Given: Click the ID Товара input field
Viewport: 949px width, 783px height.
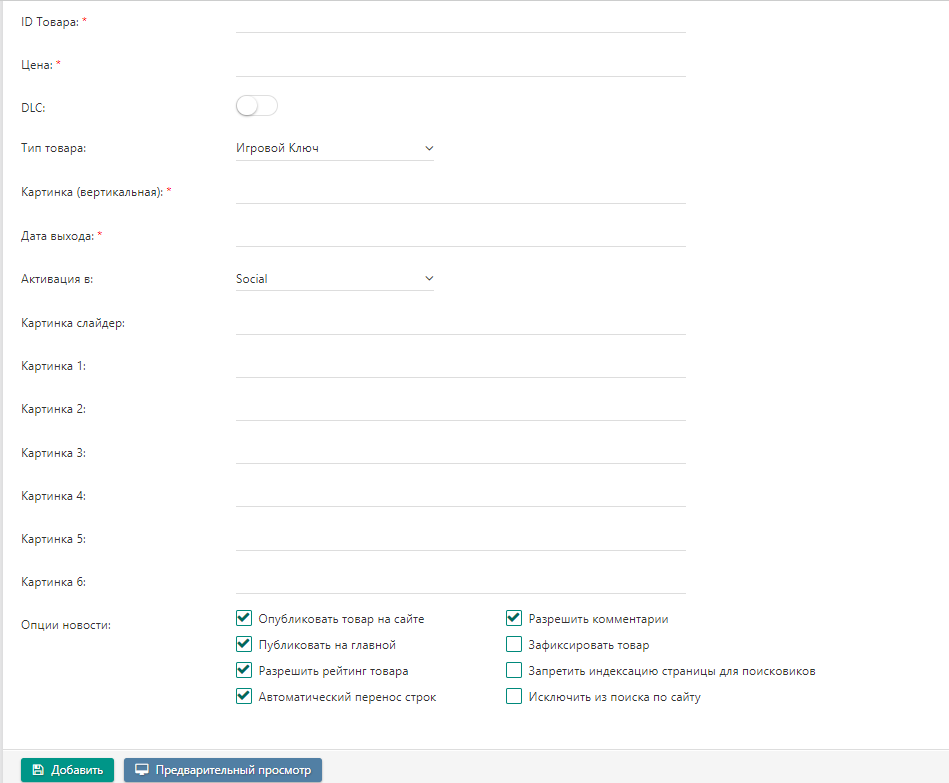Looking at the screenshot, I should [x=460, y=21].
